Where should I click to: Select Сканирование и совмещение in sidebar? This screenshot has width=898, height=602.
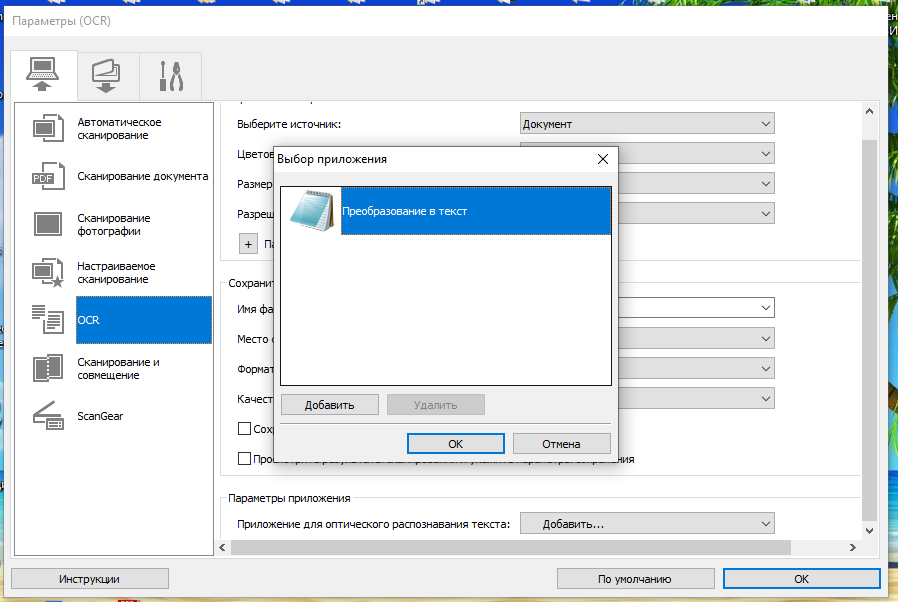pyautogui.click(x=119, y=368)
